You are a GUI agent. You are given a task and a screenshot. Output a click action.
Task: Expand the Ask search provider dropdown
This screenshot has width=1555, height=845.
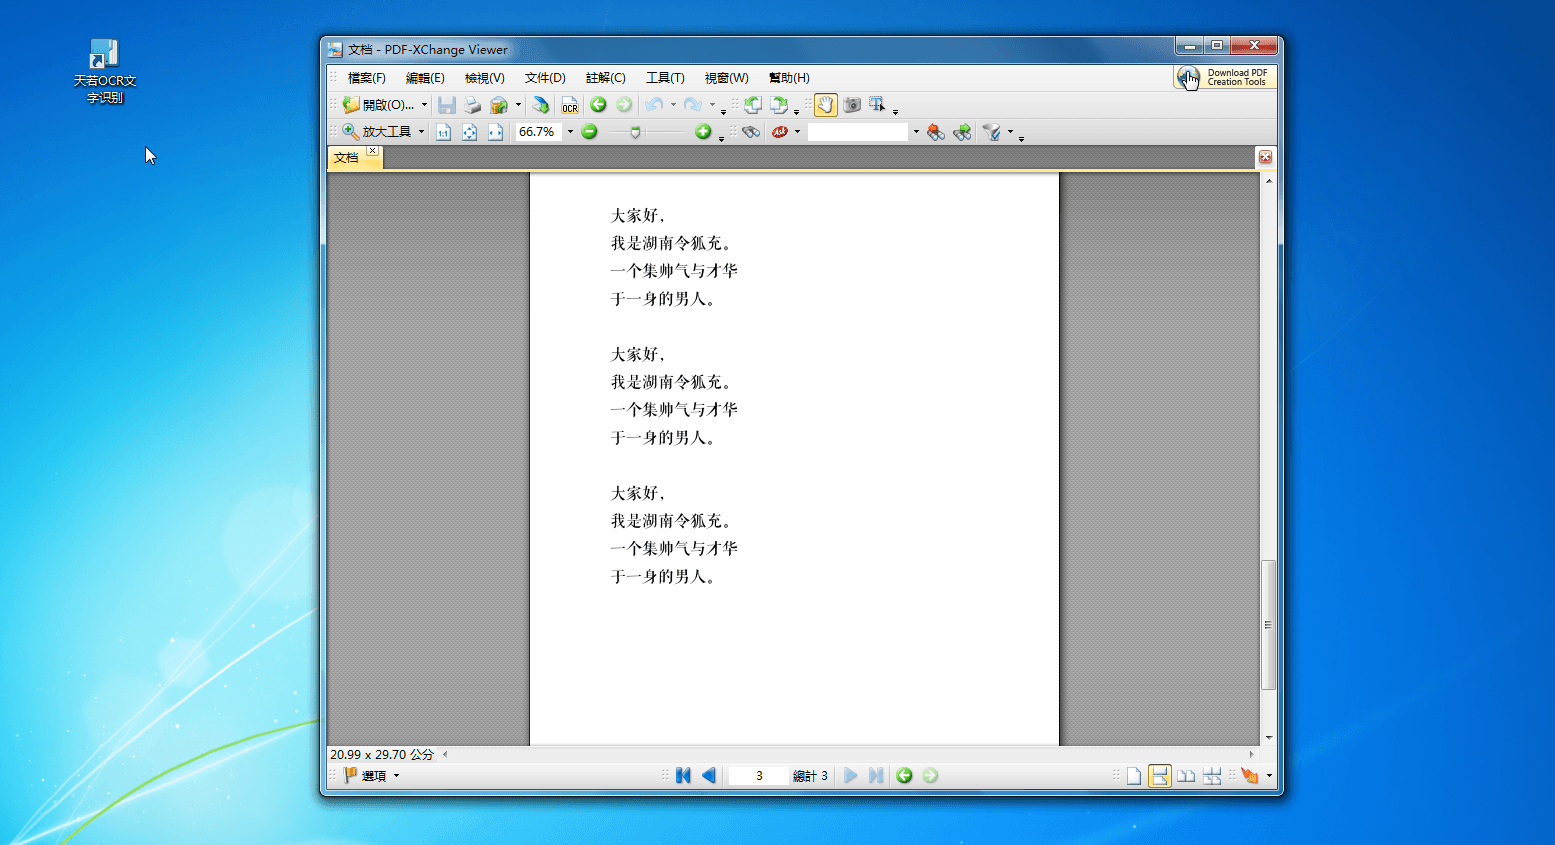coord(797,132)
